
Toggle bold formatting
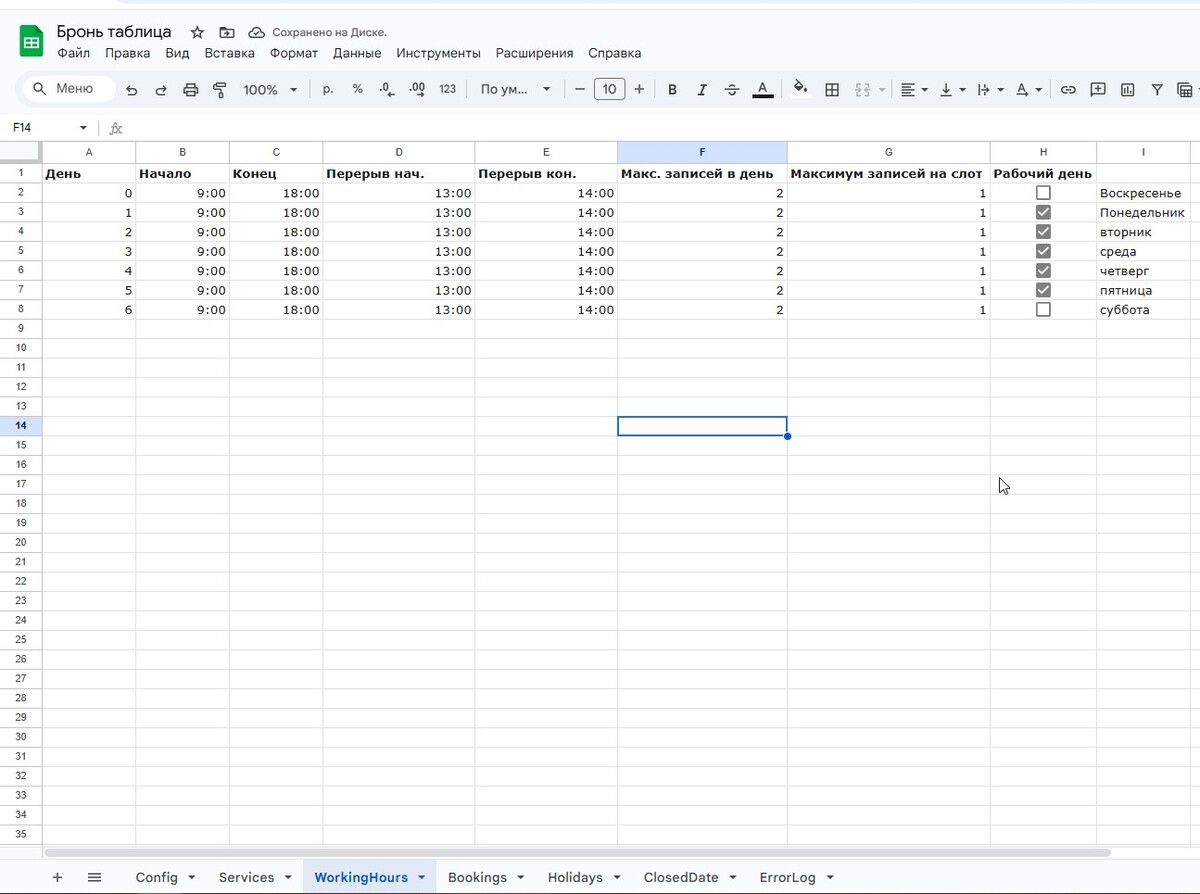[x=672, y=90]
